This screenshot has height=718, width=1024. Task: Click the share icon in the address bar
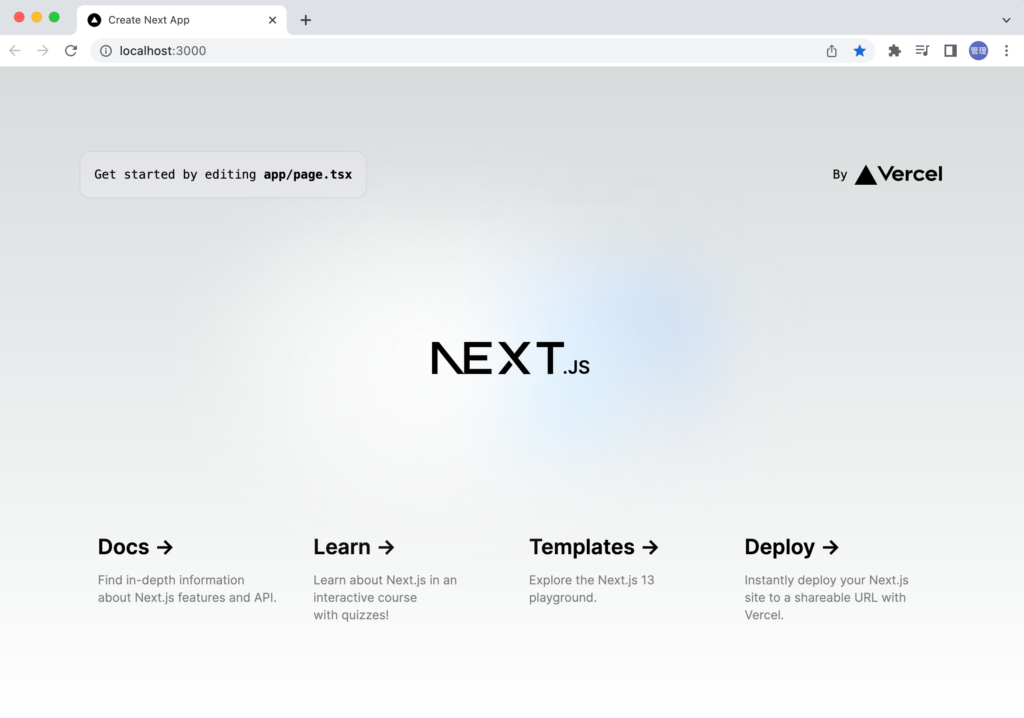pos(831,50)
